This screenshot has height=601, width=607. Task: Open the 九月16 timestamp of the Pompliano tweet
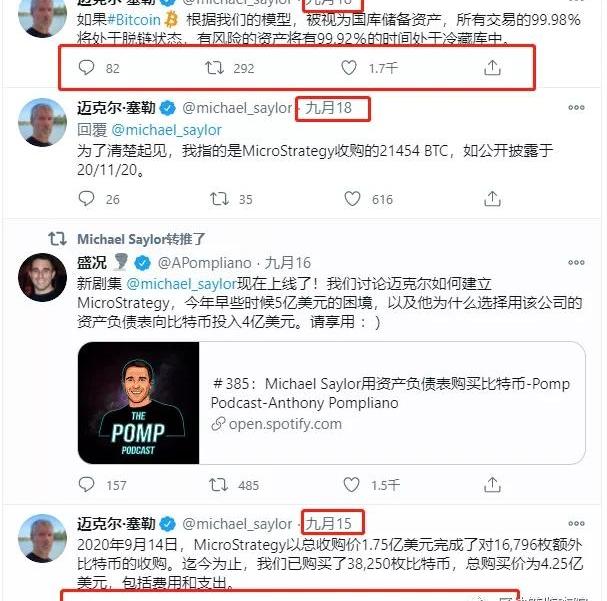click(x=288, y=263)
